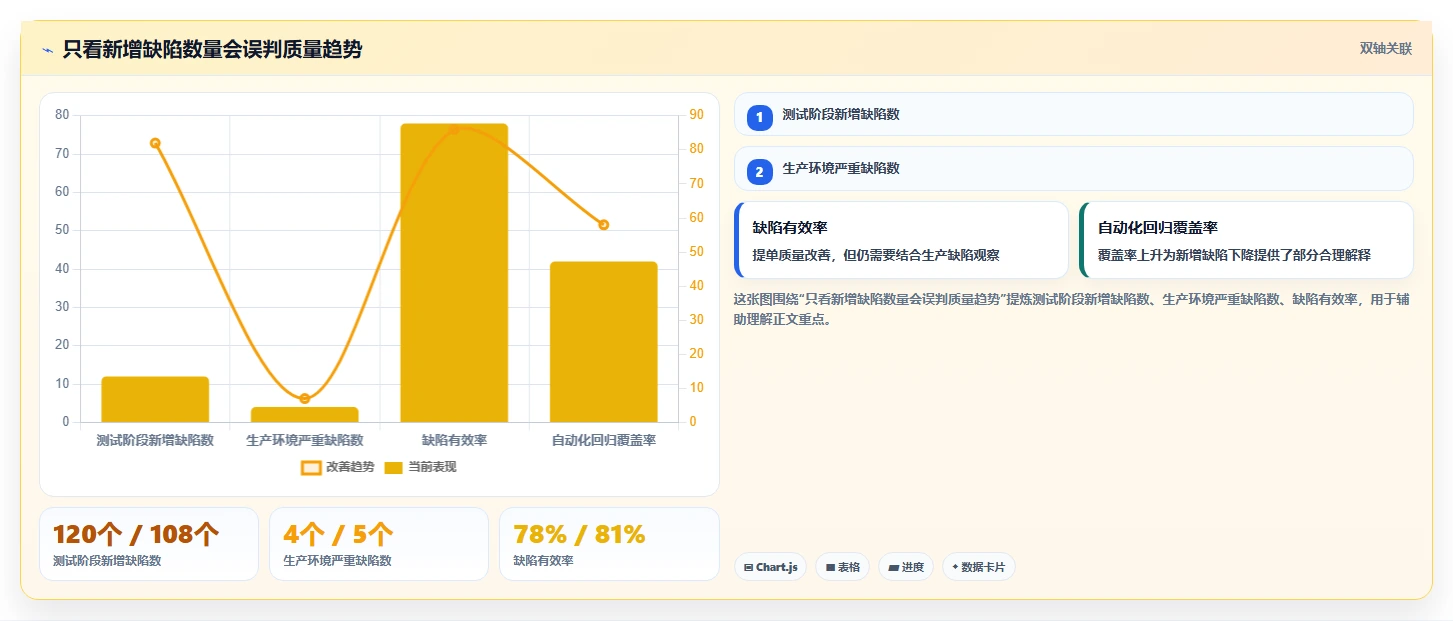The width and height of the screenshot is (1453, 621).
Task: Click the title 只看新增缺陷数量会误判质量趋势
Action: [212, 49]
